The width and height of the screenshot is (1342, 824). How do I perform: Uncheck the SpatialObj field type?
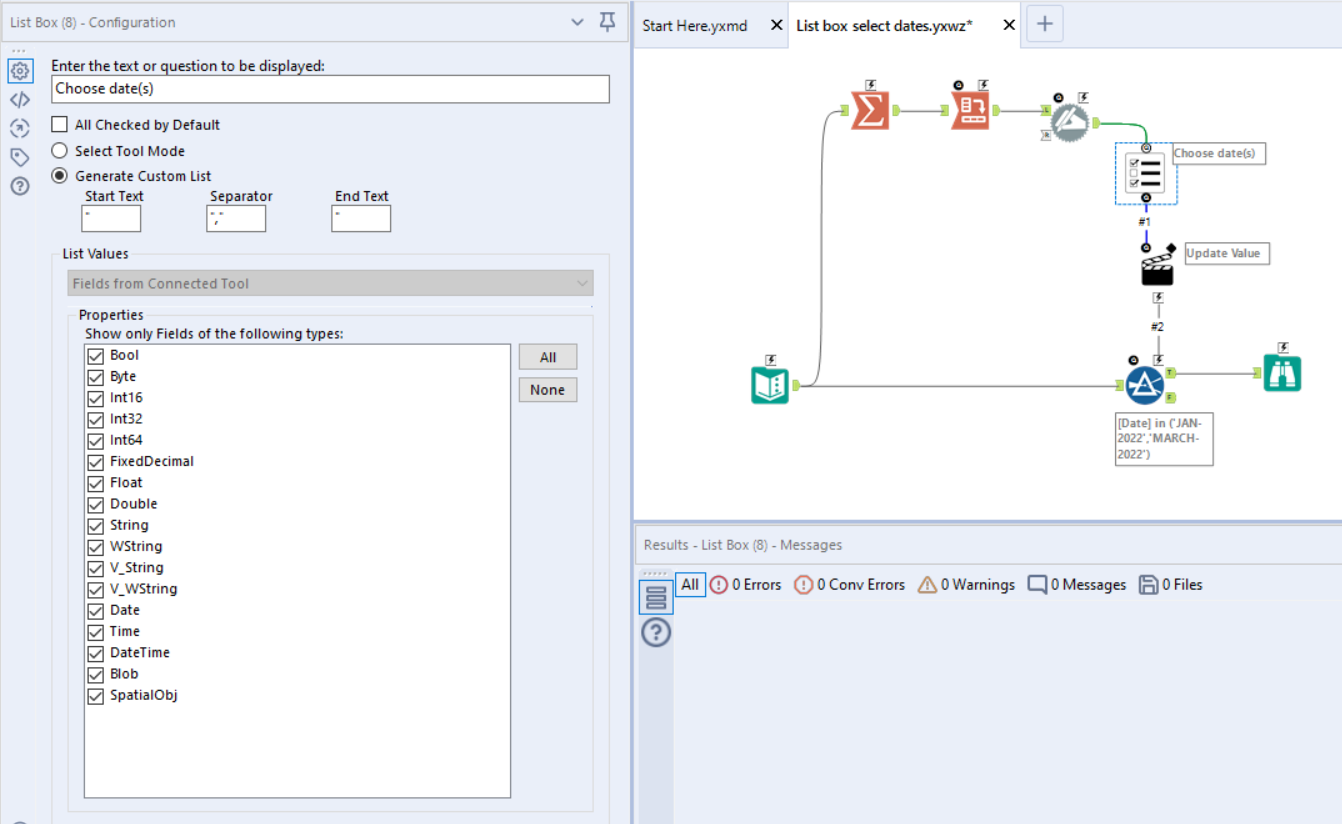pyautogui.click(x=95, y=695)
